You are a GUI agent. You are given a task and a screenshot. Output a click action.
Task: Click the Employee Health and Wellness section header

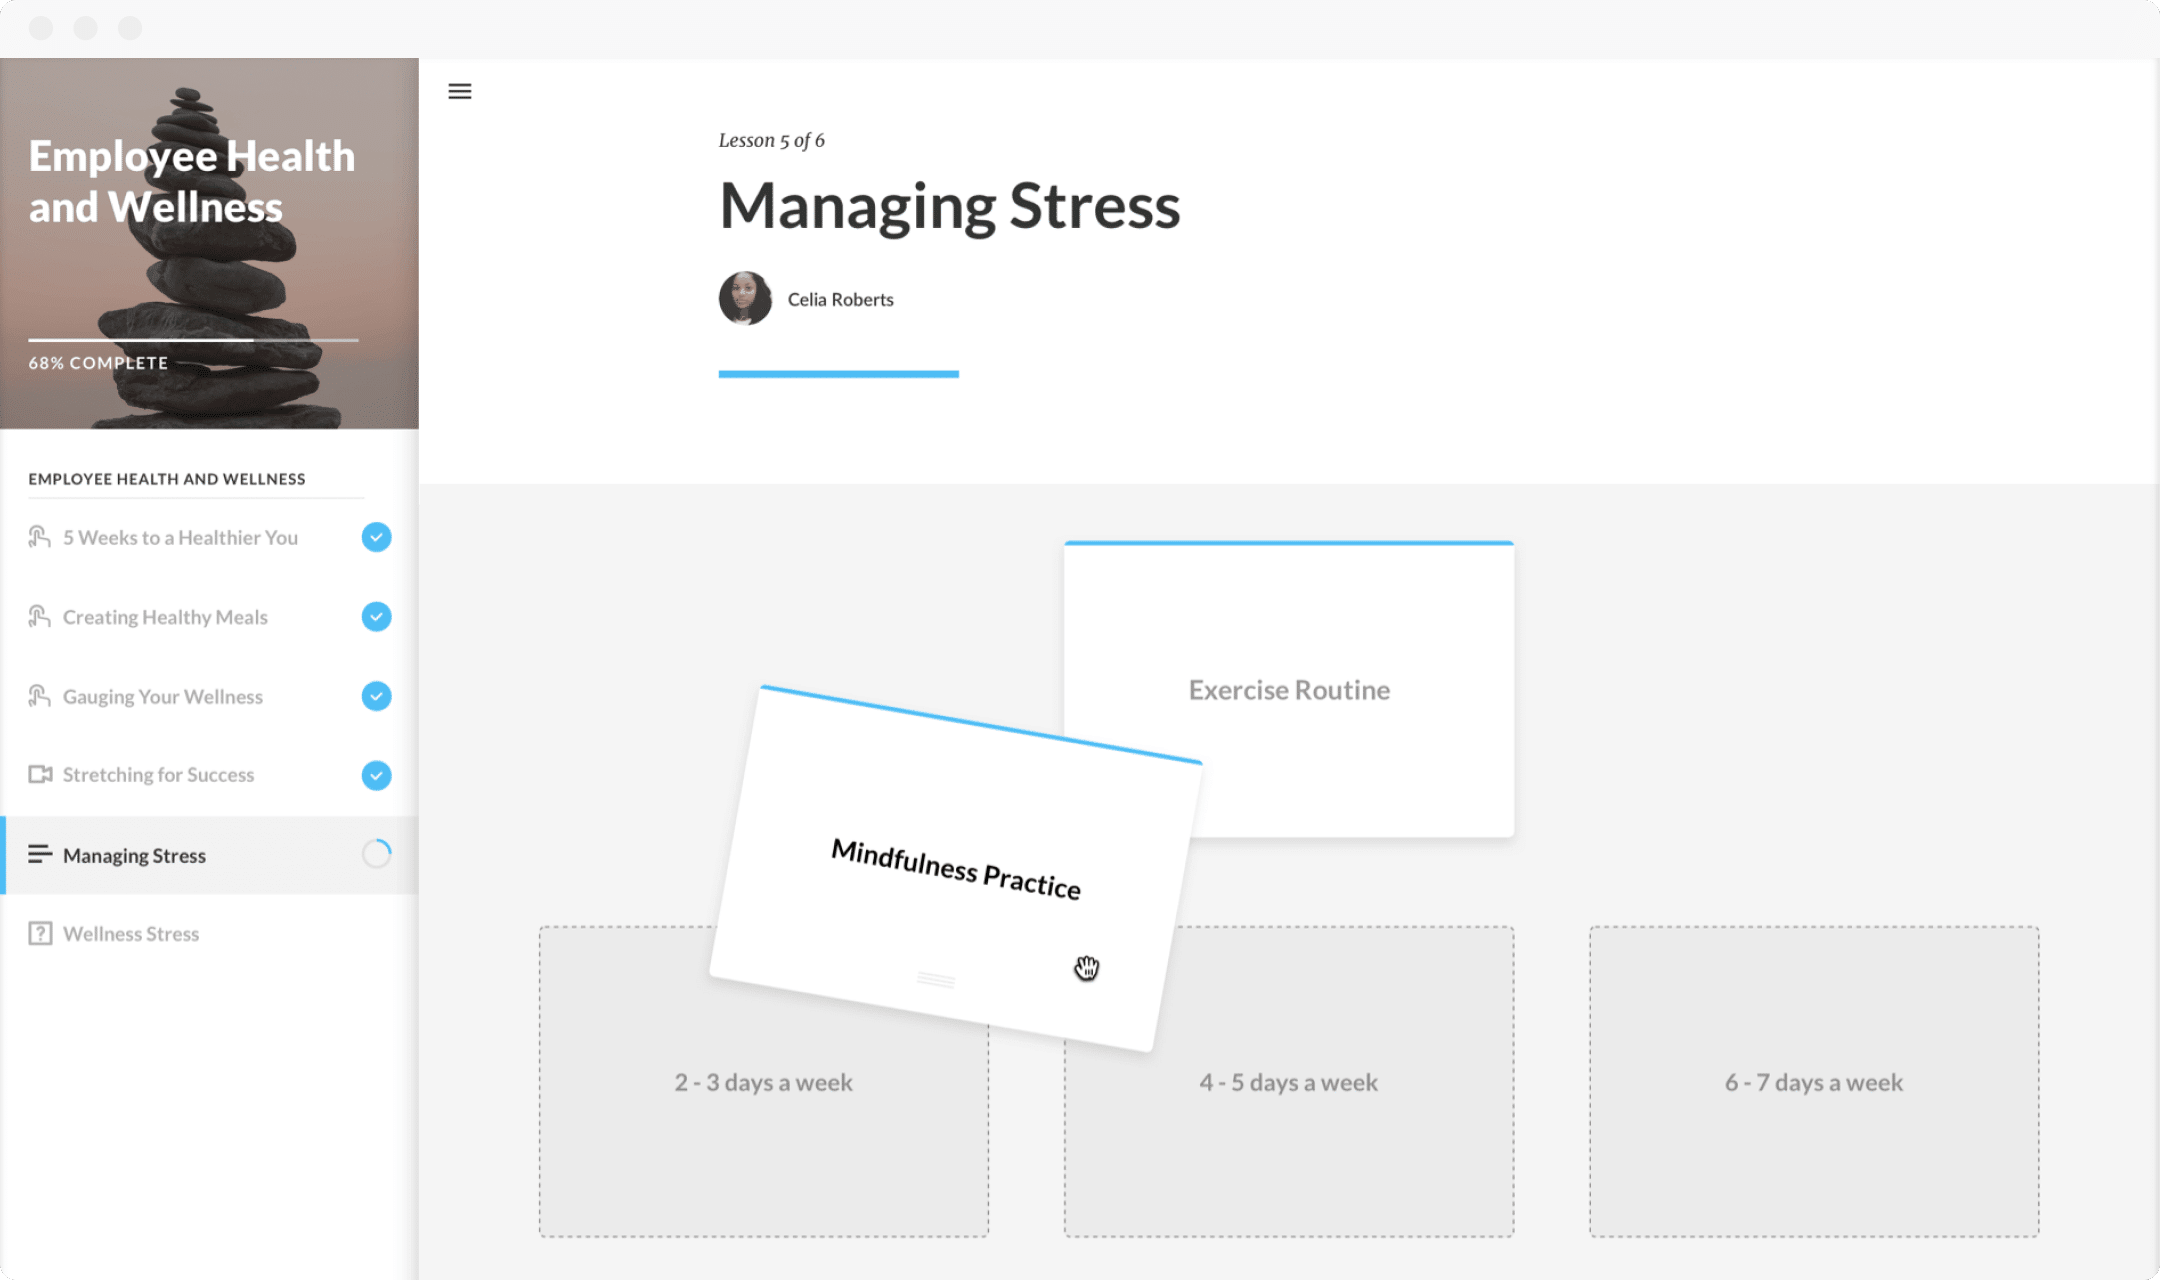pos(167,478)
